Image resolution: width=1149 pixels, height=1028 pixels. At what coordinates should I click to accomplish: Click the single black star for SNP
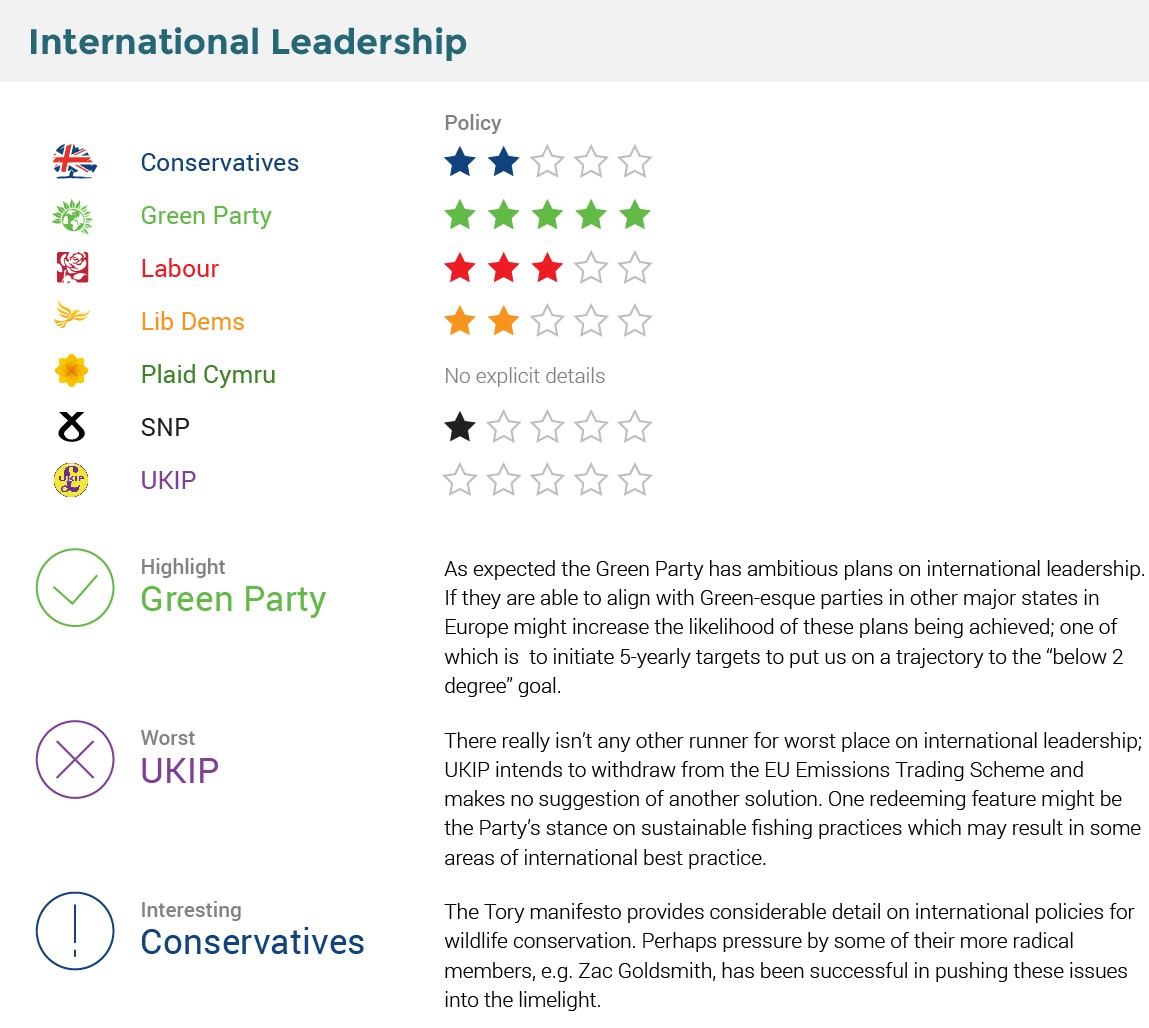pos(459,428)
